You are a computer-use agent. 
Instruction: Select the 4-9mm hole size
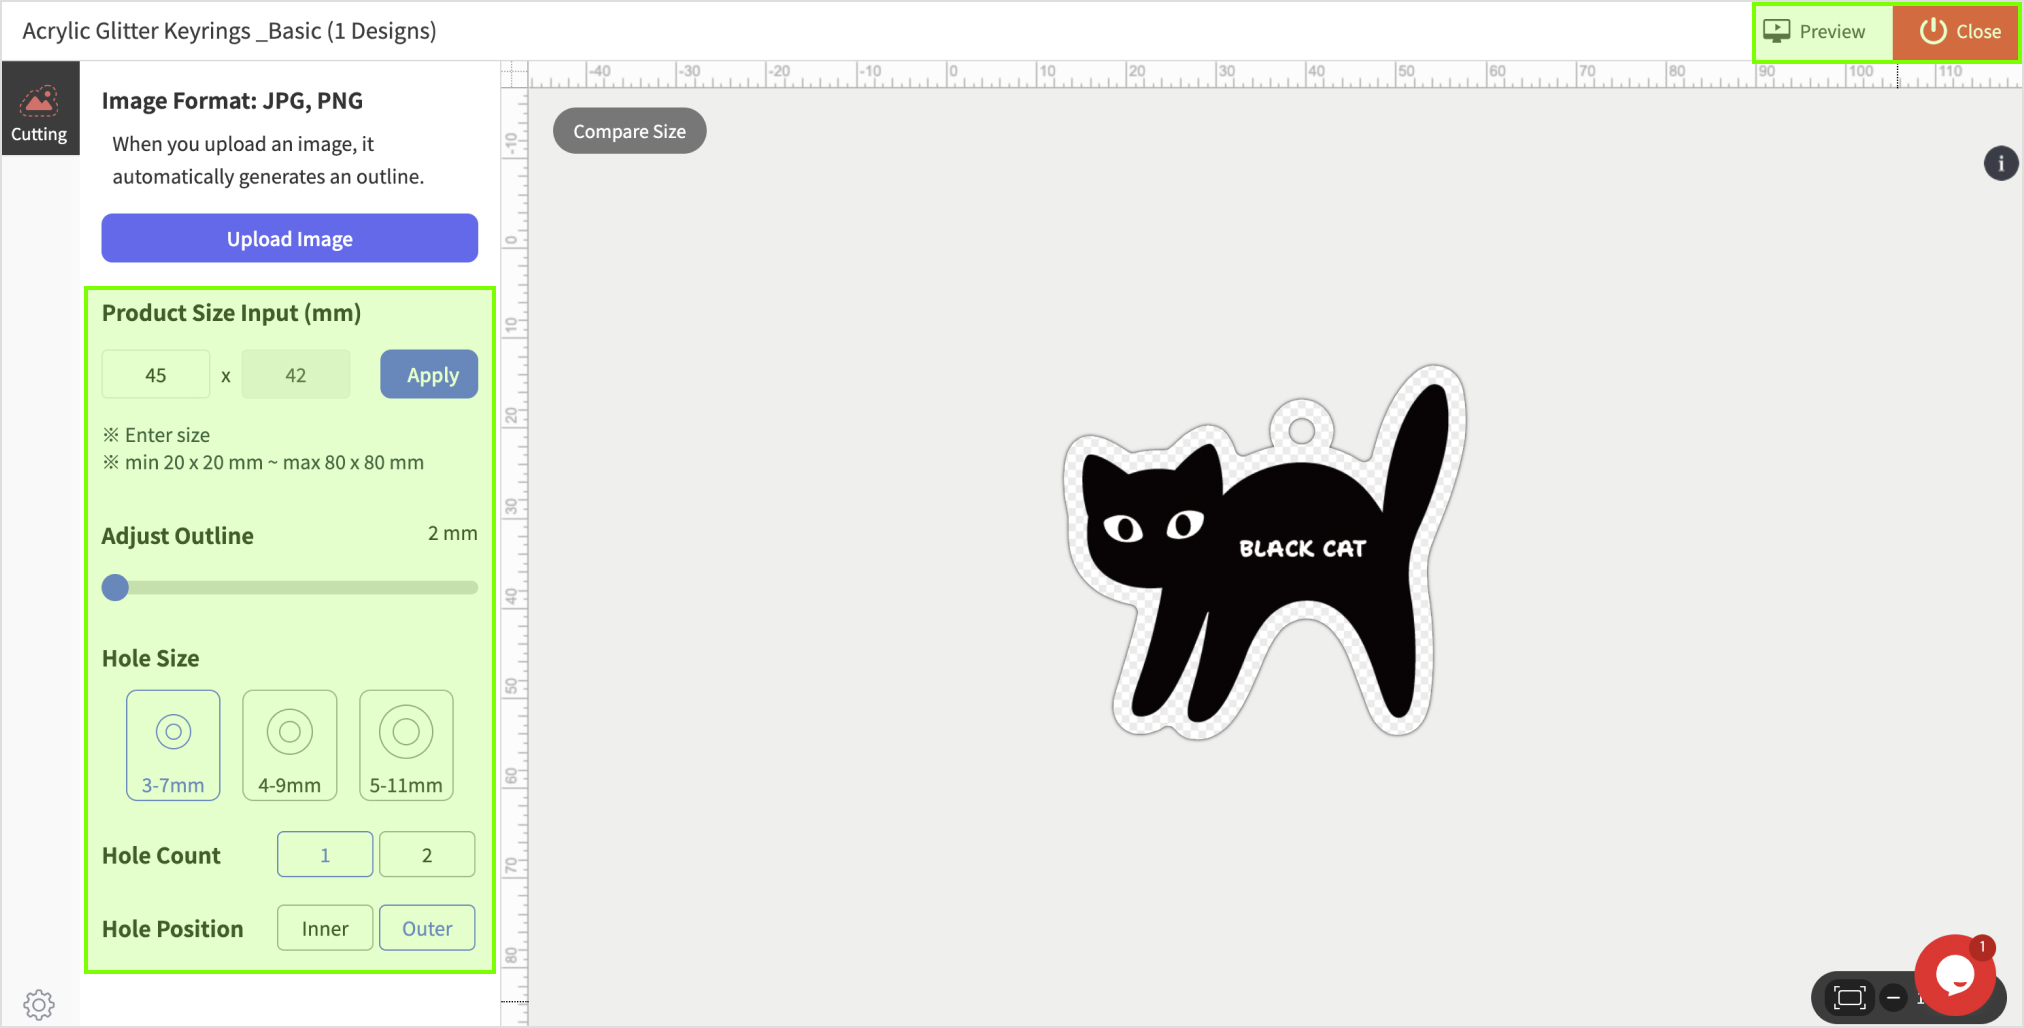click(290, 745)
